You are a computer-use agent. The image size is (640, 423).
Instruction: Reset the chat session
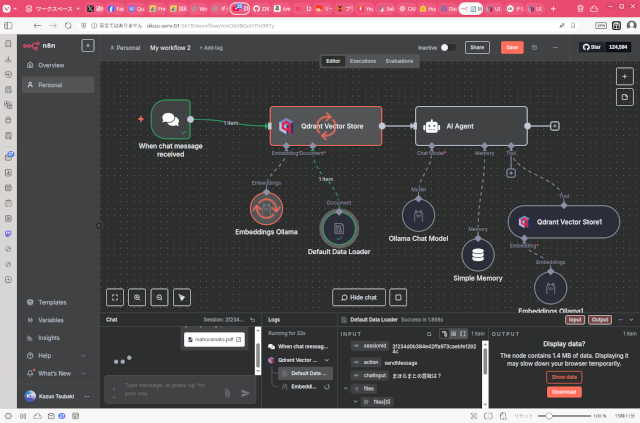tap(253, 320)
